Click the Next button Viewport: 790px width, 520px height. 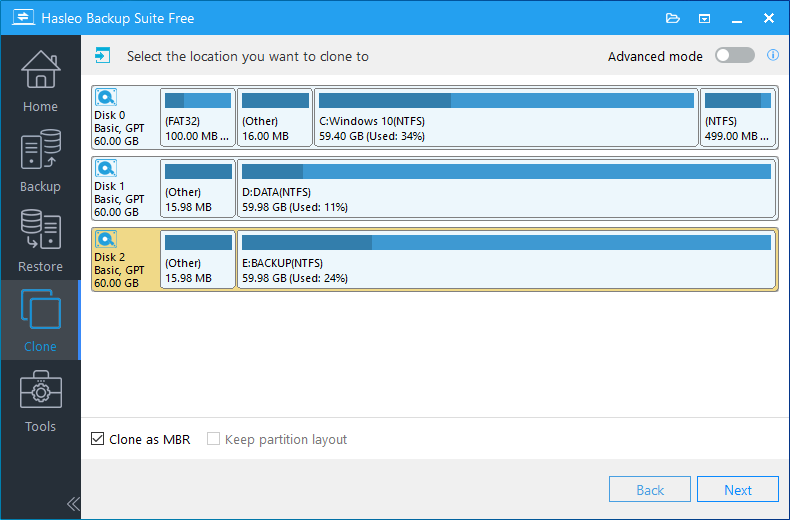[x=738, y=490]
